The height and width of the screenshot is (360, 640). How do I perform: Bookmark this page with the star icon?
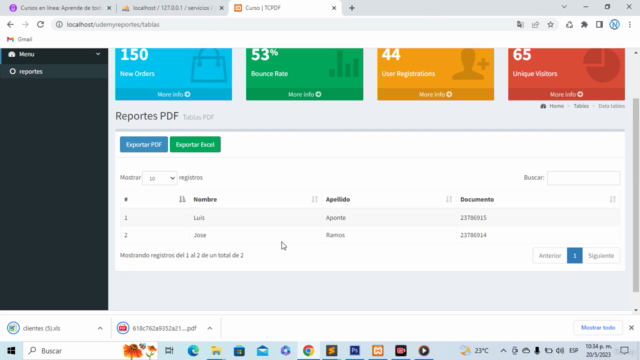(x=551, y=24)
